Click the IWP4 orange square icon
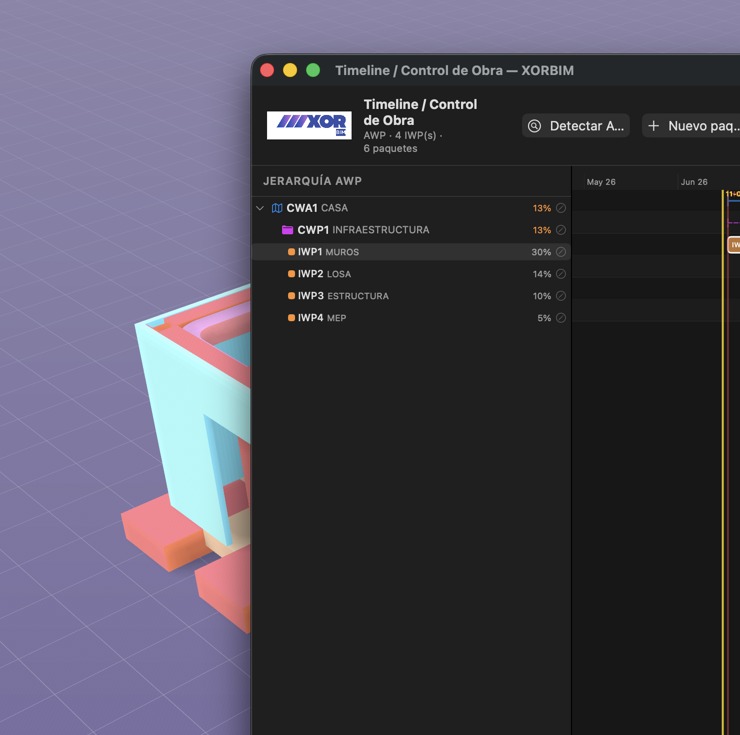740x735 pixels. click(x=291, y=318)
